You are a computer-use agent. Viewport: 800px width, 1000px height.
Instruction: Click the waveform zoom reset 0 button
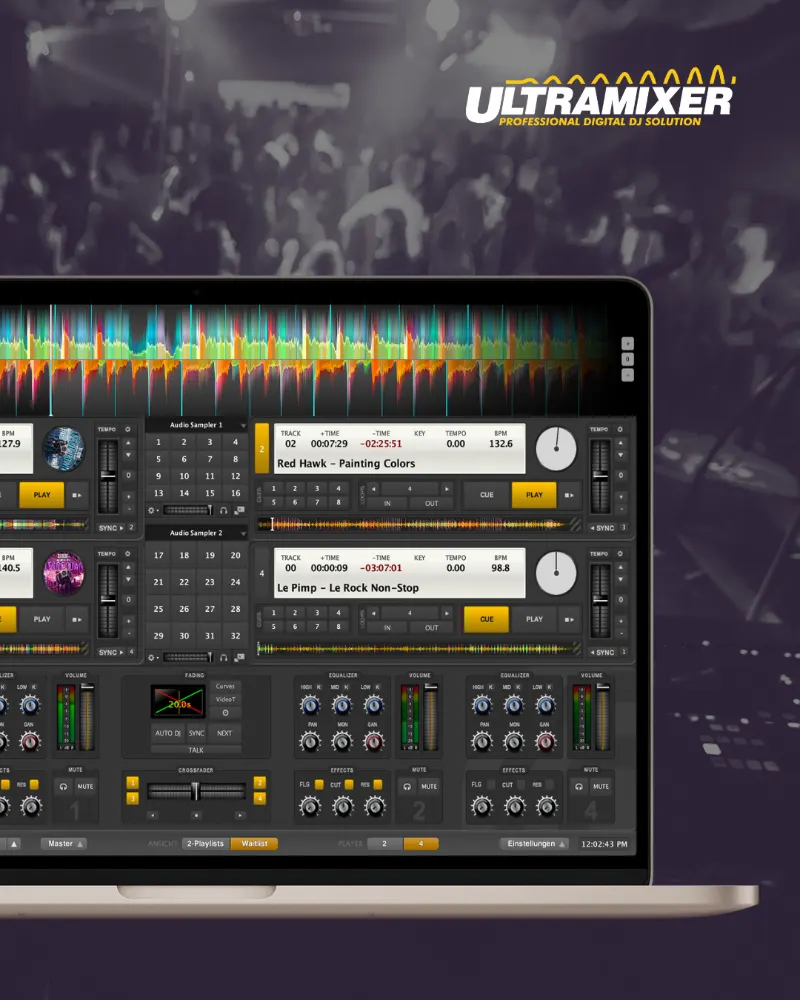[x=628, y=359]
